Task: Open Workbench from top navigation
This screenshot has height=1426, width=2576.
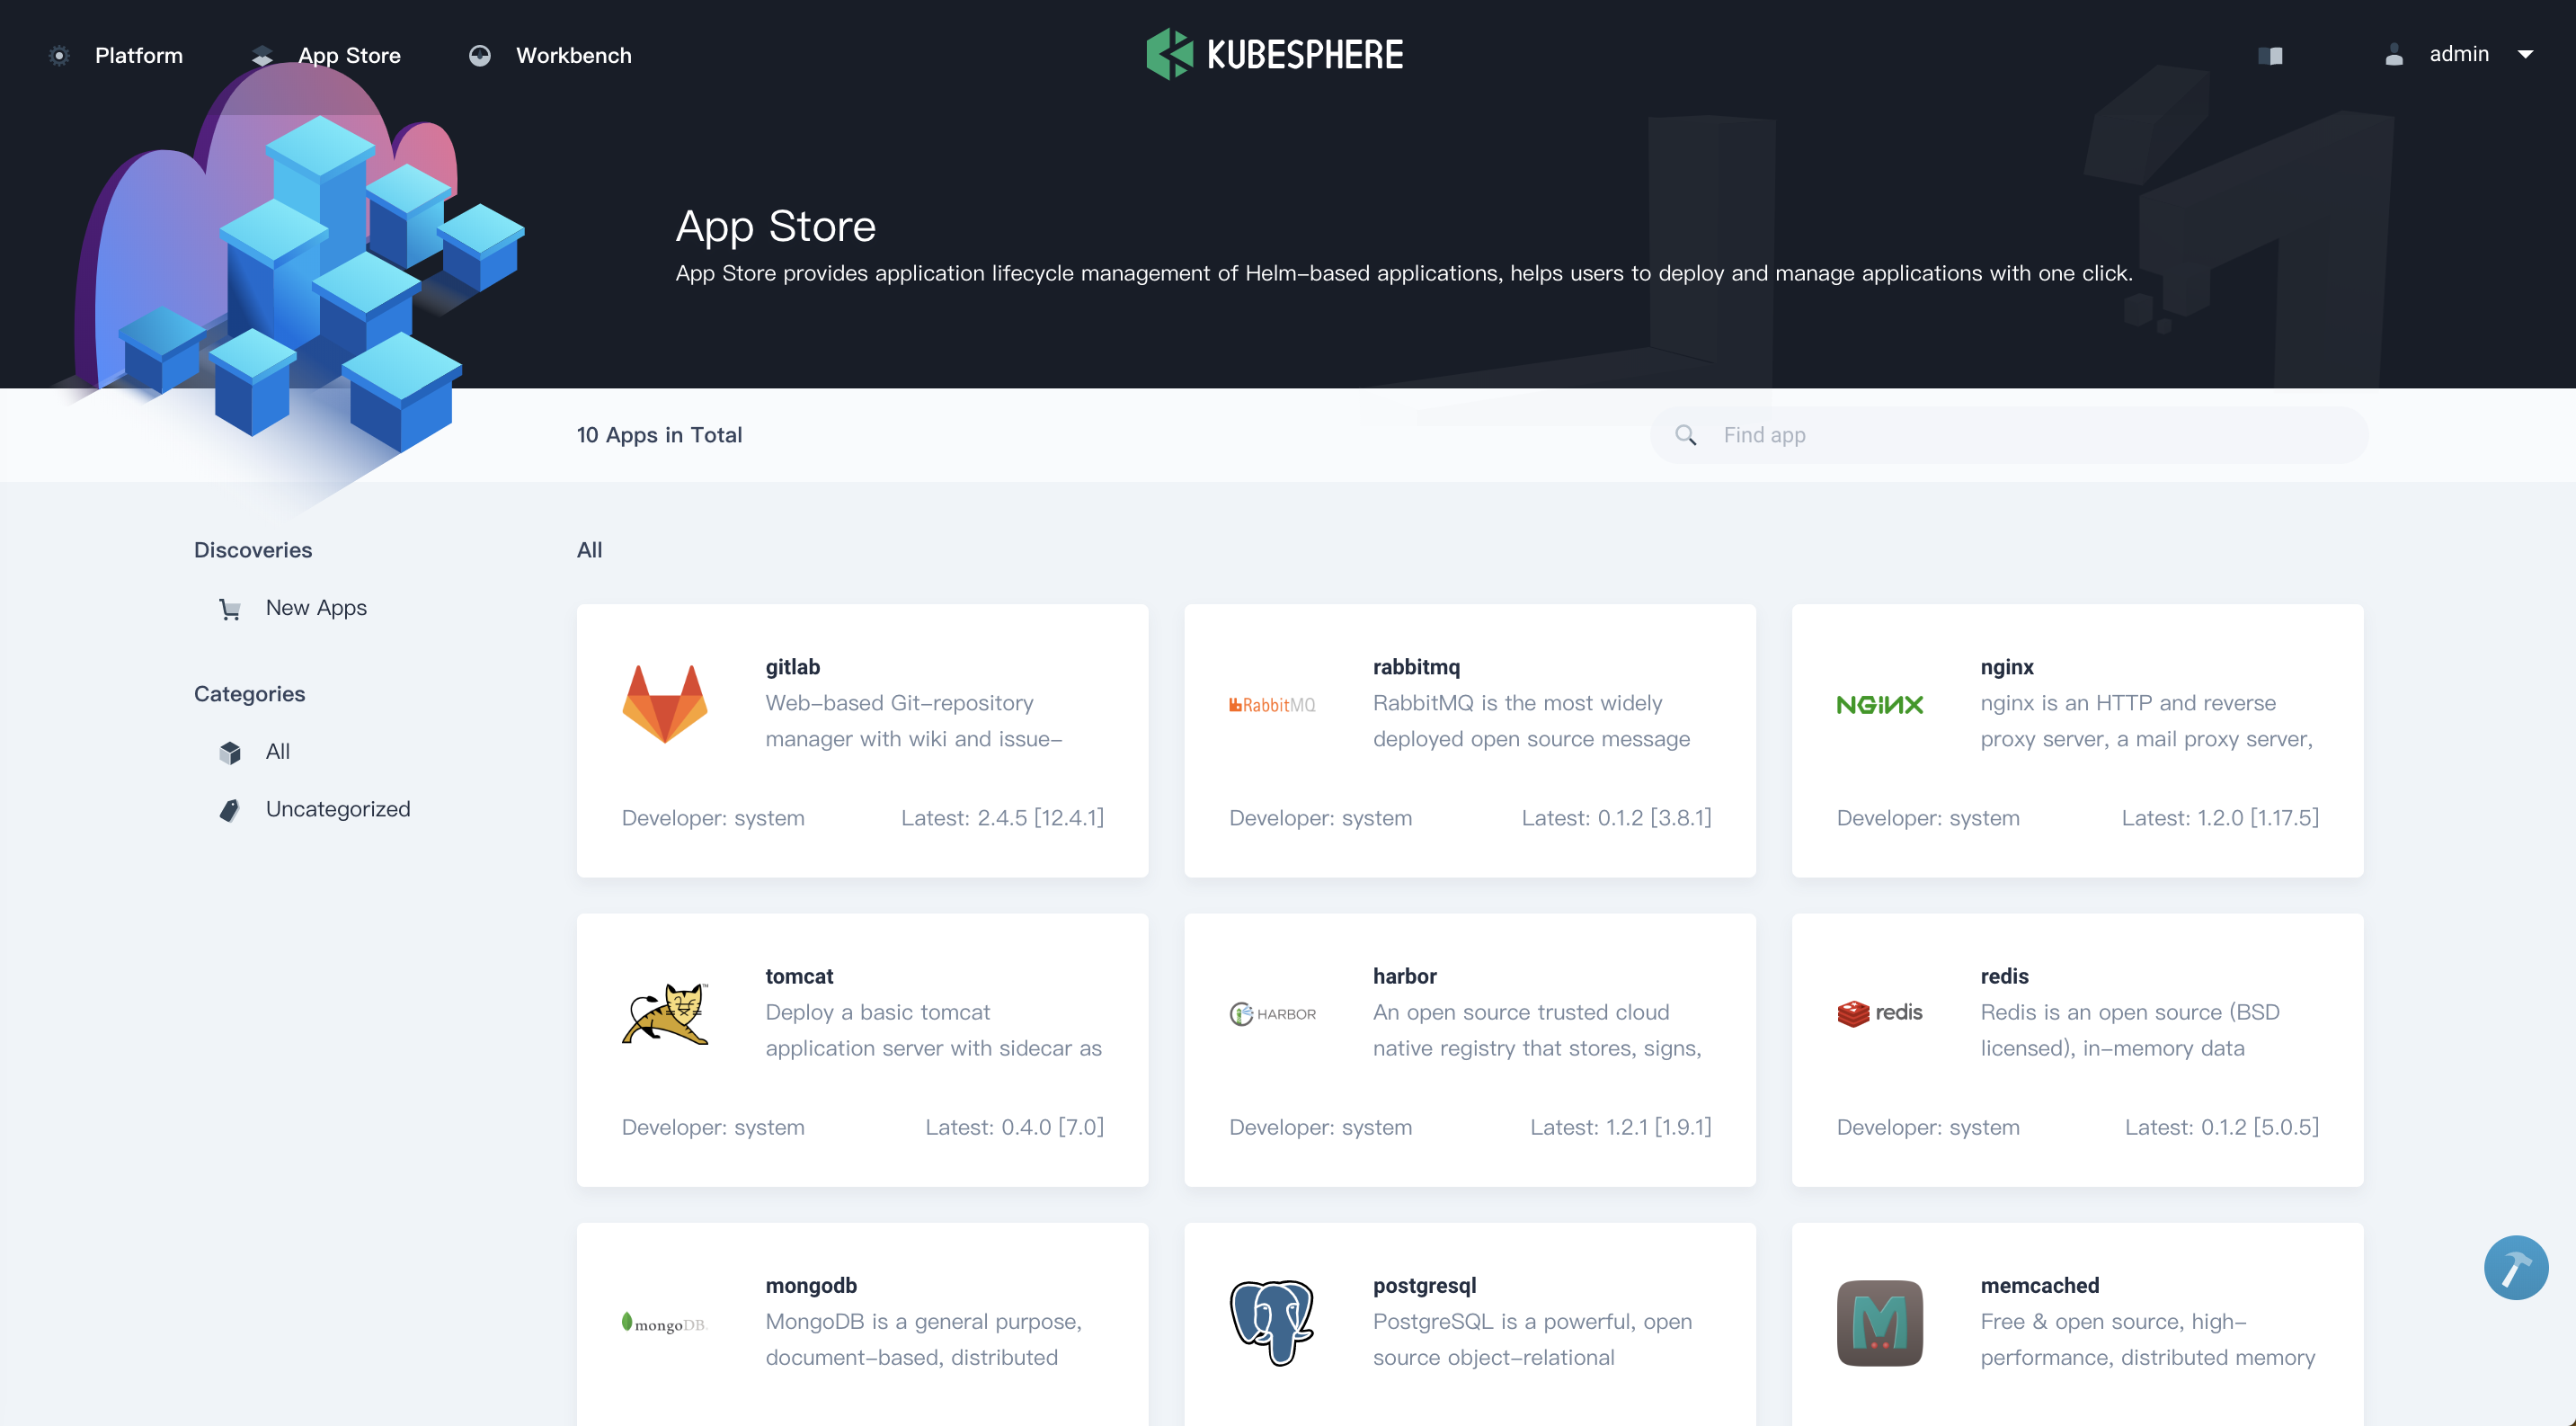Action: (x=574, y=55)
